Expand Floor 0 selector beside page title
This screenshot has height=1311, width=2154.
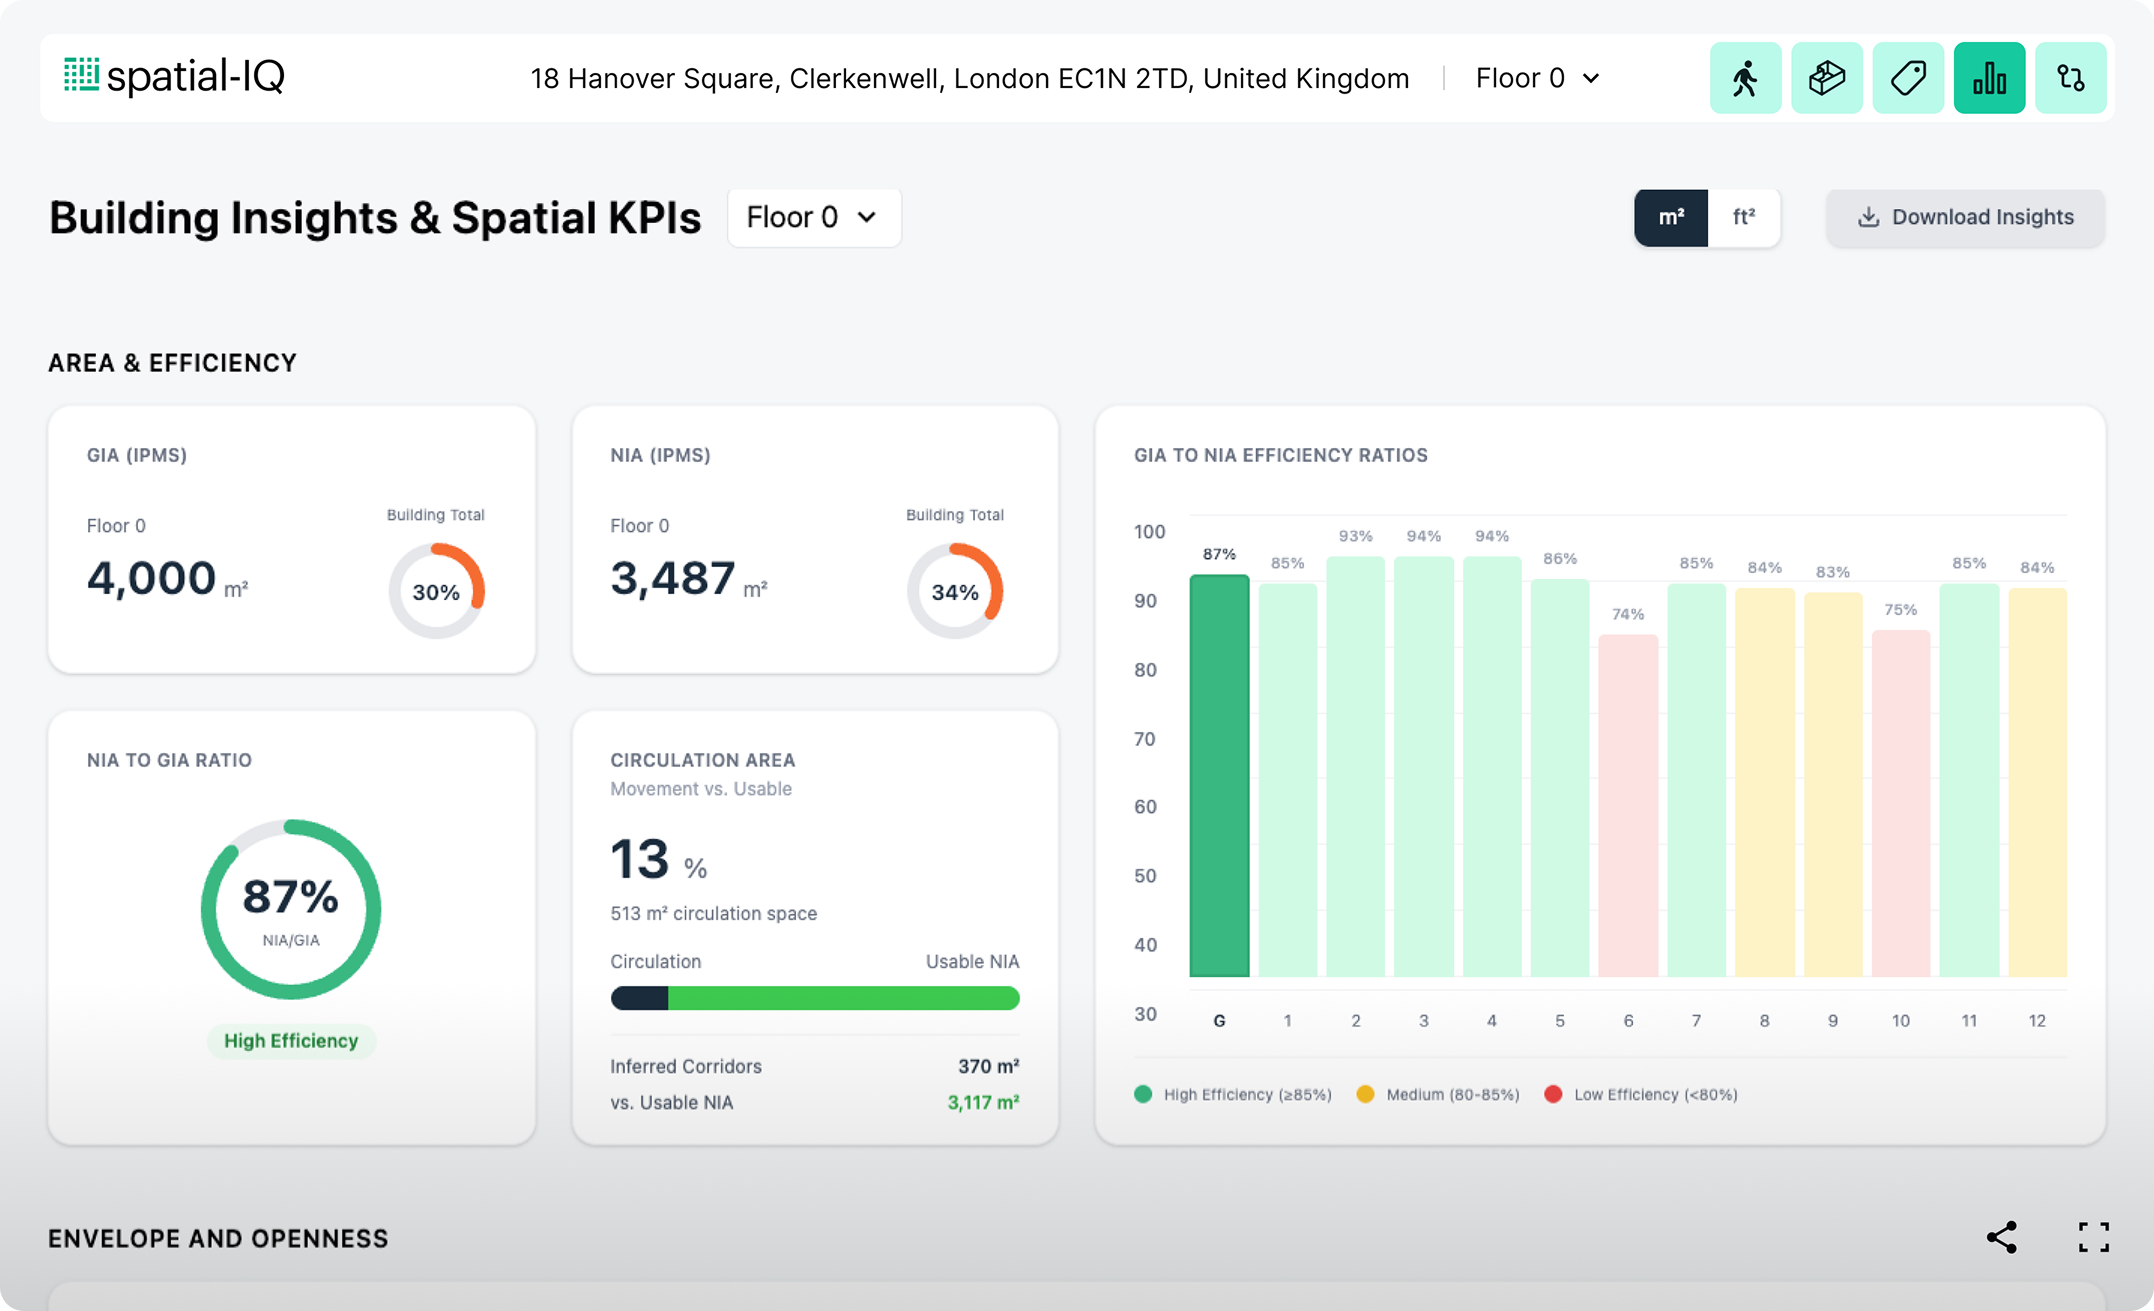point(813,217)
